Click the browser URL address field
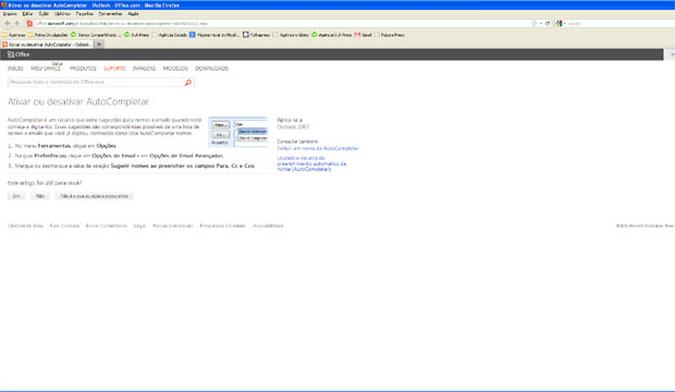 (282, 23)
